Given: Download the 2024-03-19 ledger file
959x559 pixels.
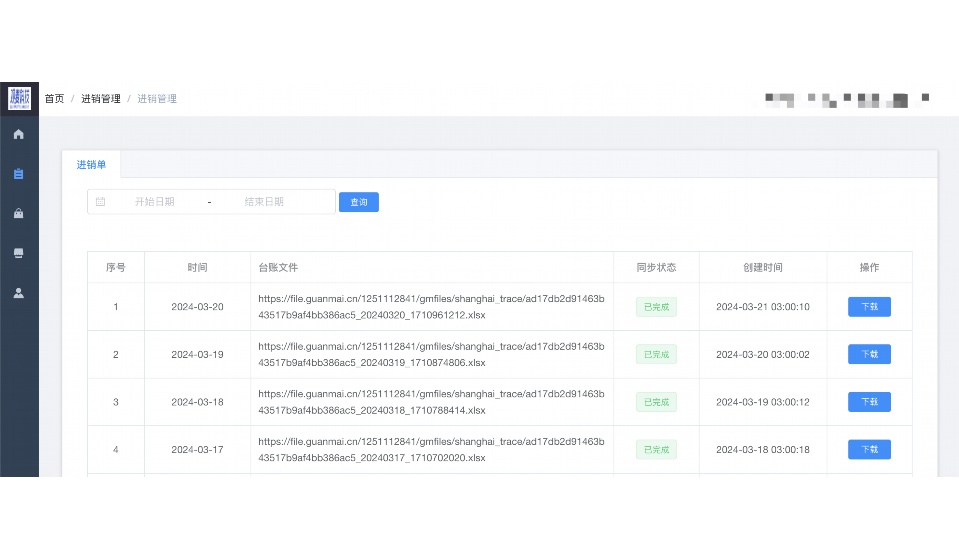Looking at the screenshot, I should 869,354.
